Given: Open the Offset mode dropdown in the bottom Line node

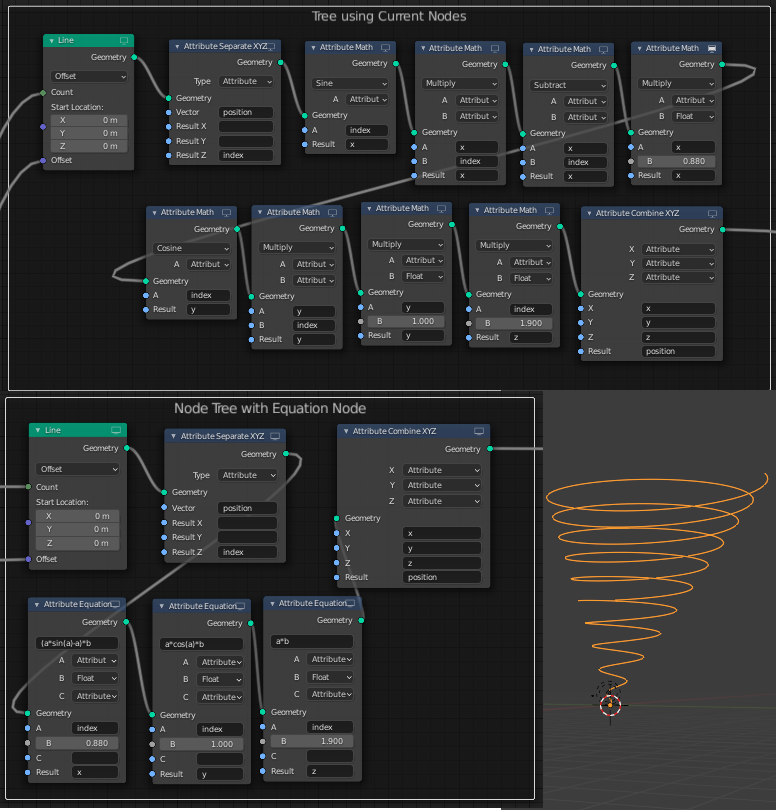Looking at the screenshot, I should pyautogui.click(x=77, y=469).
